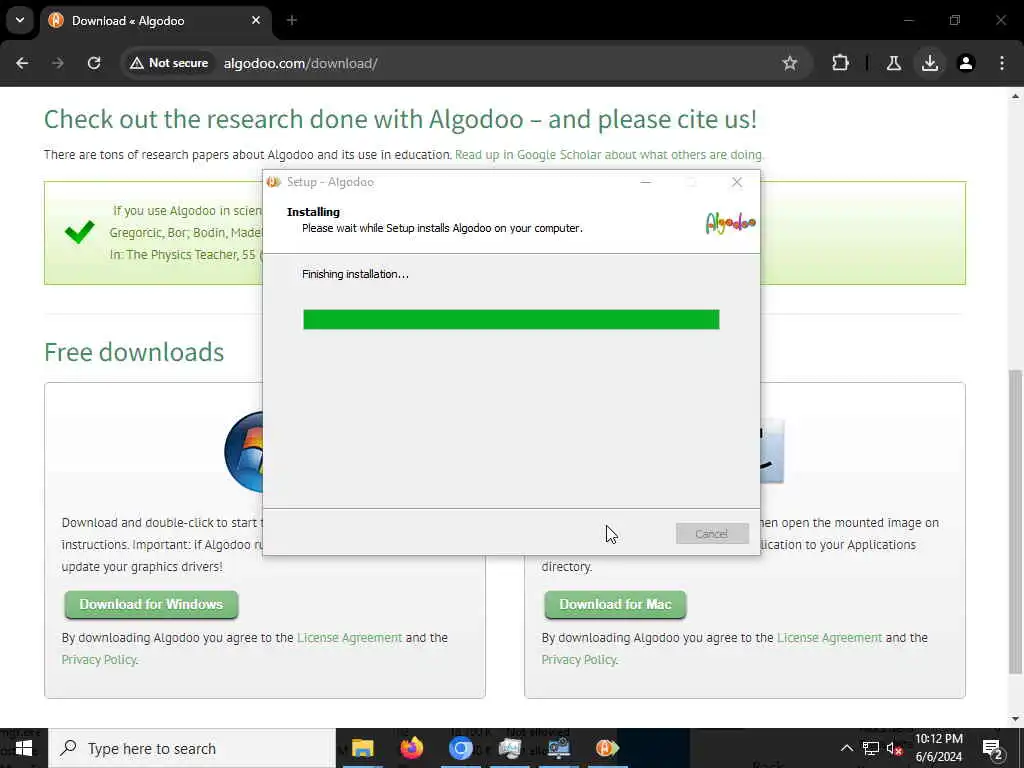The image size is (1024, 768).
Task: Bookmark this page with the star icon
Action: pyautogui.click(x=790, y=63)
